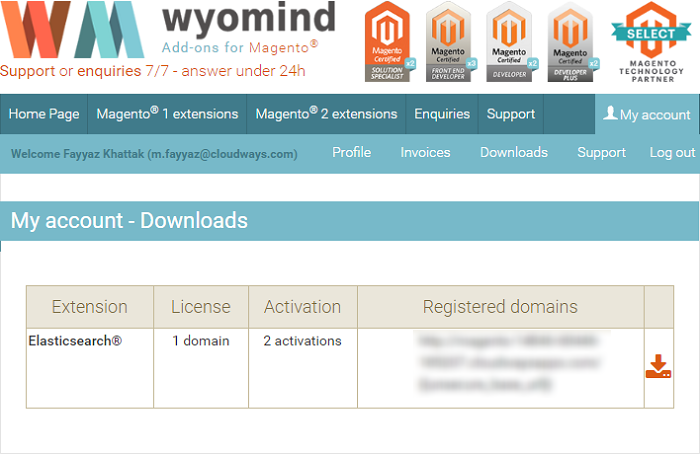This screenshot has width=700, height=454.
Task: Click the Select Magento Technology Partner badge
Action: pos(652,42)
